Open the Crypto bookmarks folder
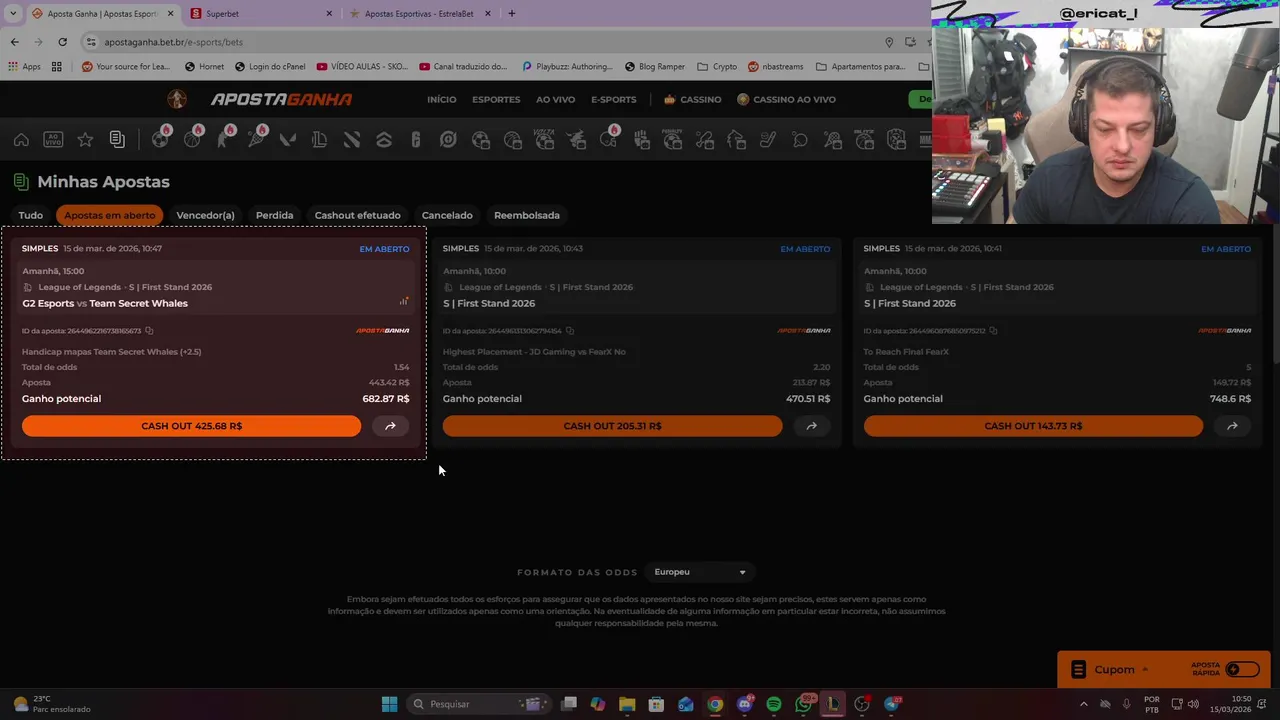Image resolution: width=1280 pixels, height=720 pixels. 717,67
